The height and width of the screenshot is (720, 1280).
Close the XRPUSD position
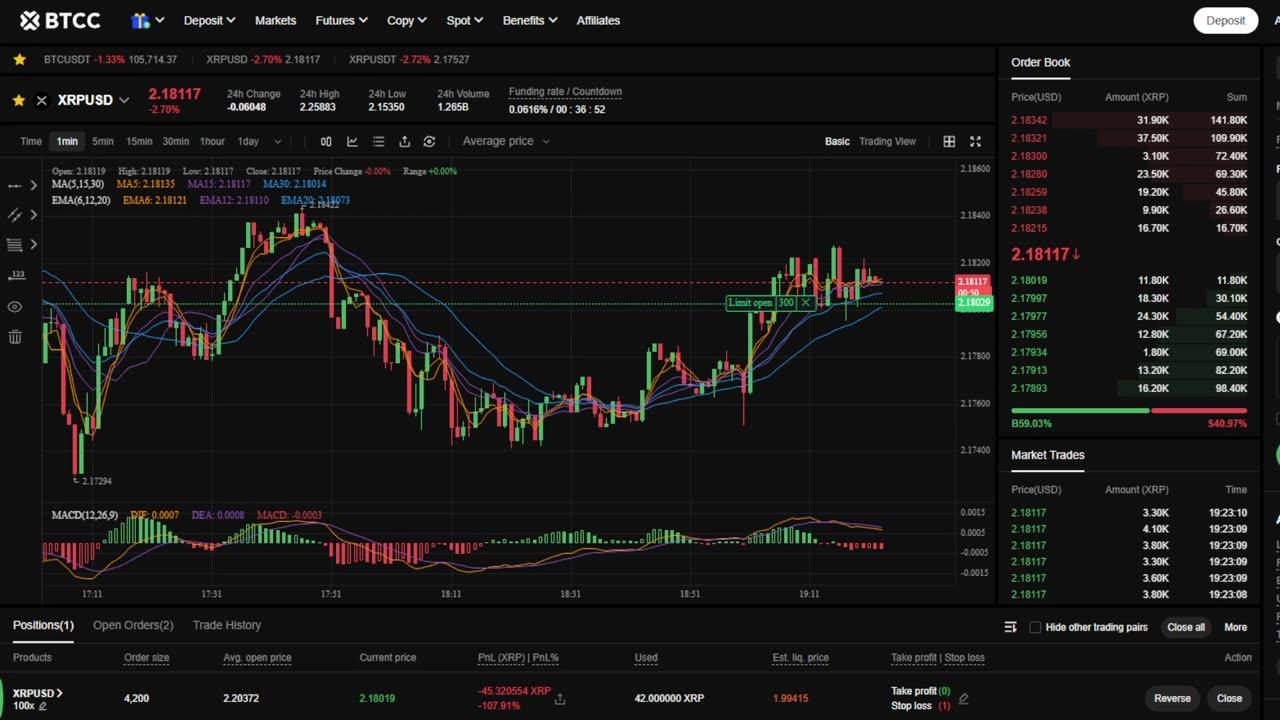pyautogui.click(x=1229, y=698)
